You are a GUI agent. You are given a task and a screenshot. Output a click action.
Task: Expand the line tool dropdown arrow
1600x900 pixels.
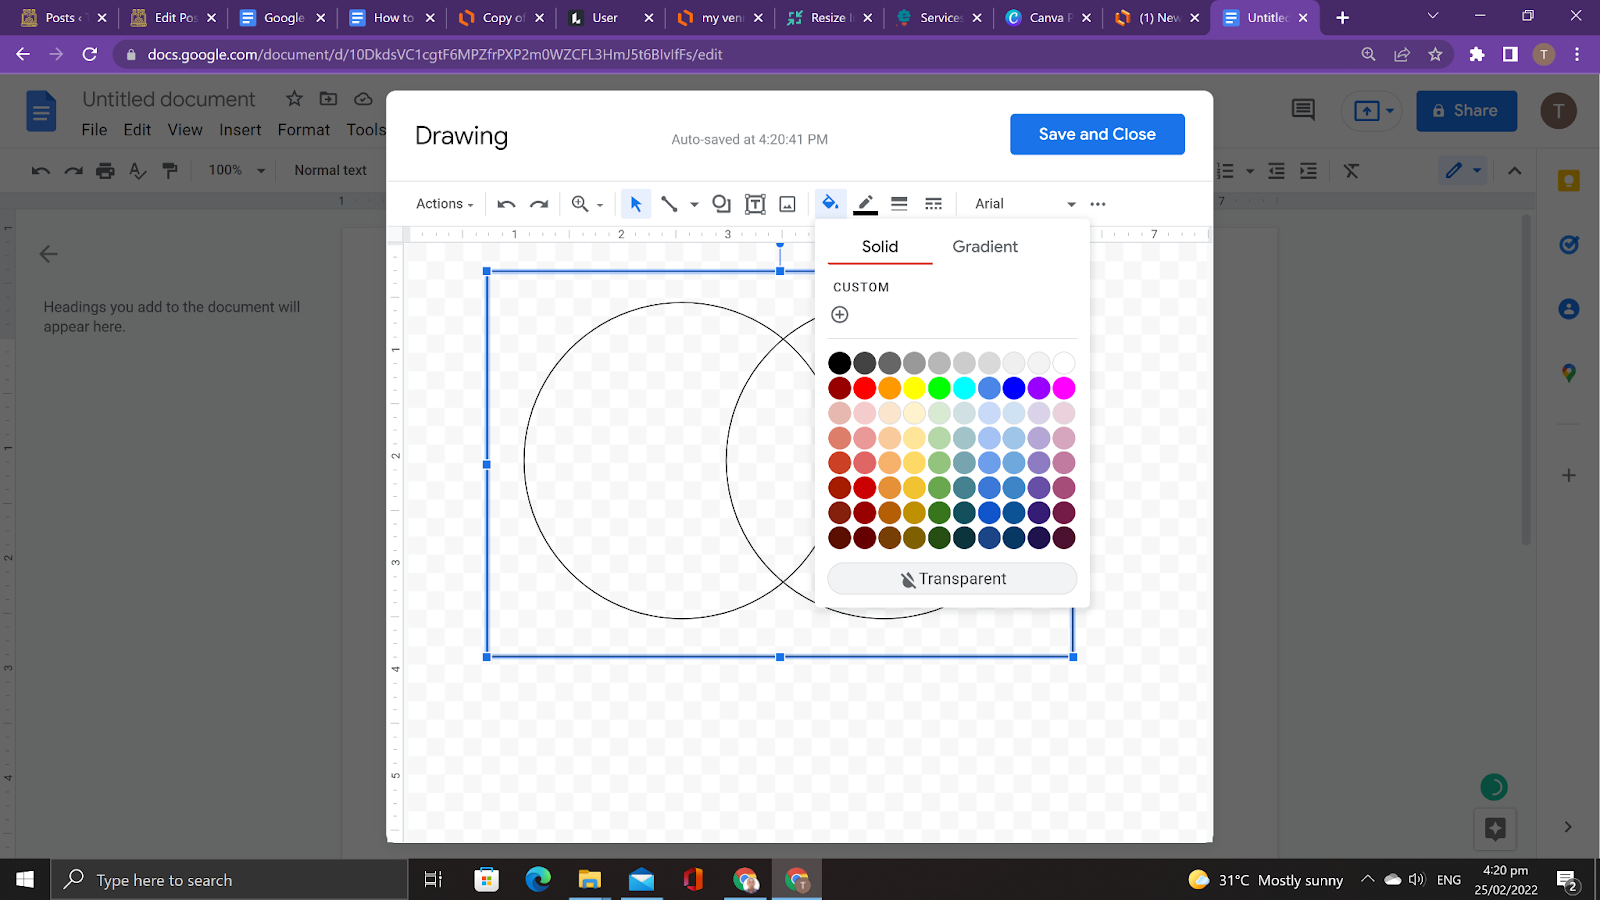click(x=694, y=204)
